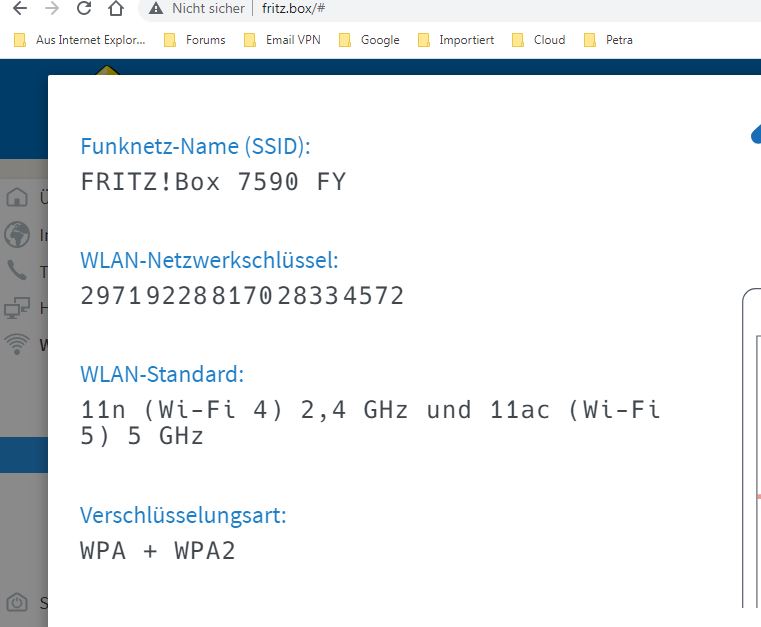
Task: Open the browser home page icon
Action: tap(116, 8)
